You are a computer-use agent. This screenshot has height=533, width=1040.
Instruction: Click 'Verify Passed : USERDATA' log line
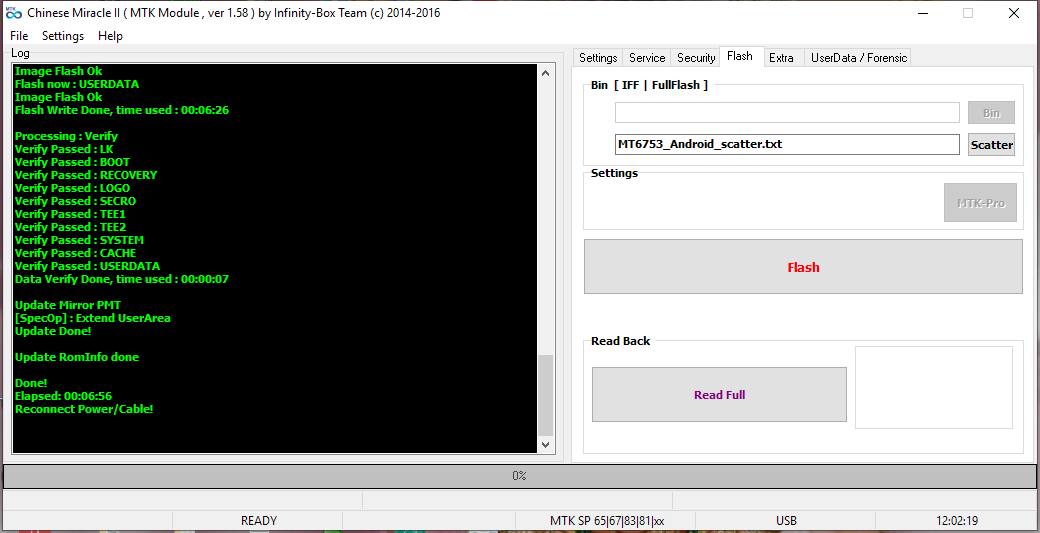click(x=88, y=266)
